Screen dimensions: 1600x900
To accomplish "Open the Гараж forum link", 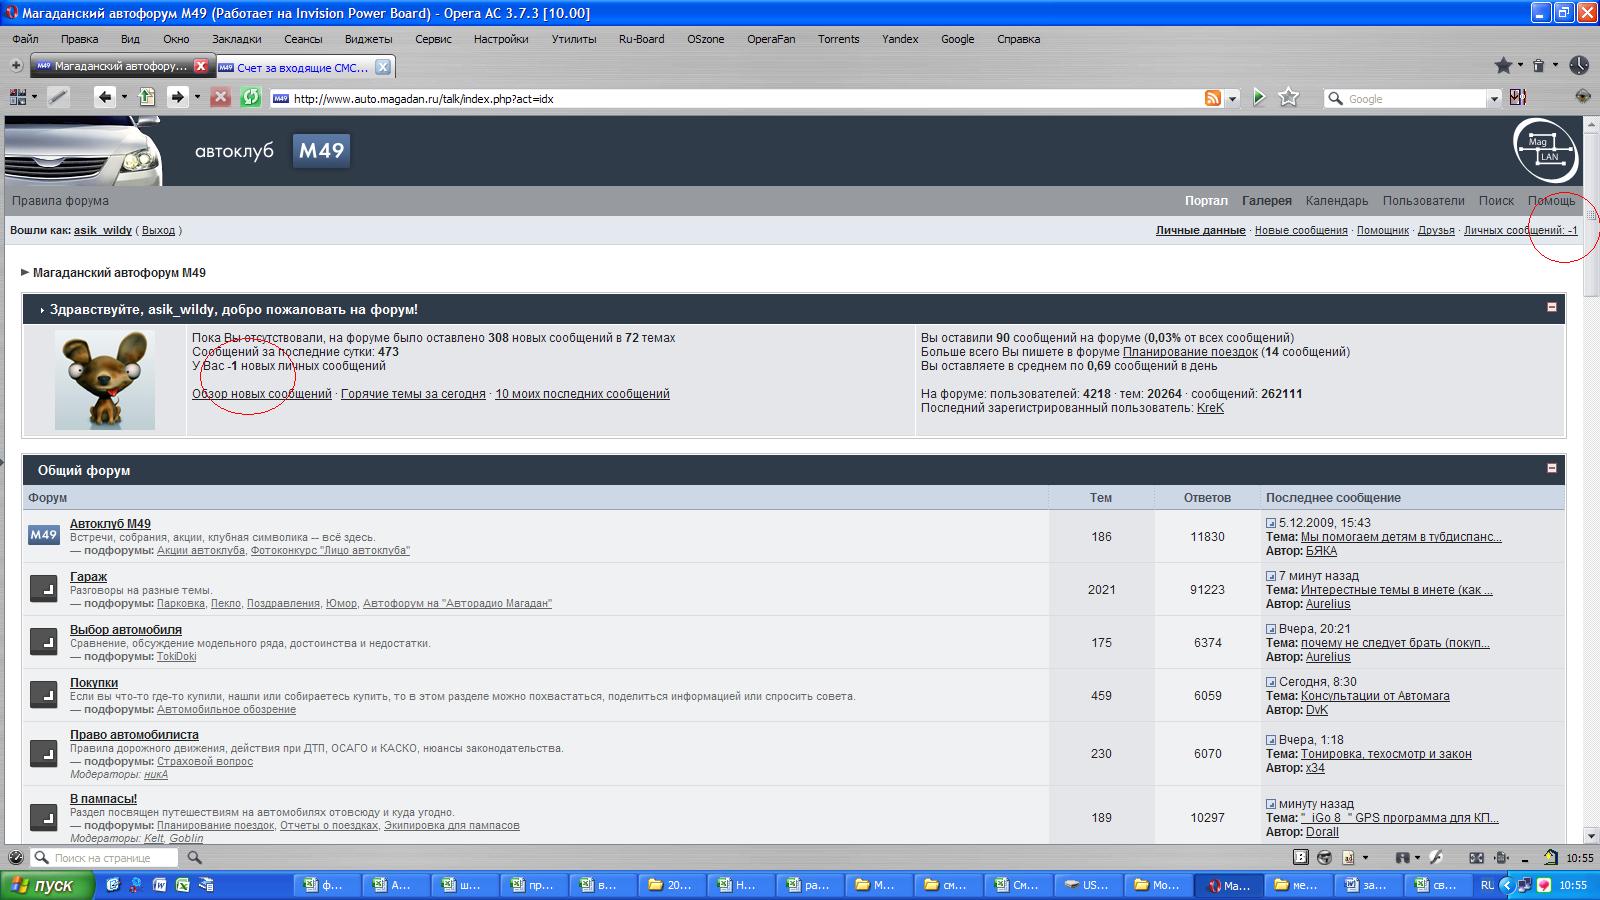I will pyautogui.click(x=88, y=577).
